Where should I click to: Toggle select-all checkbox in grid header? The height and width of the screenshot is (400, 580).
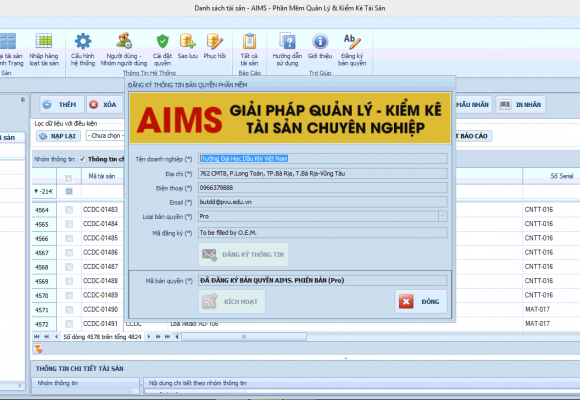[68, 178]
